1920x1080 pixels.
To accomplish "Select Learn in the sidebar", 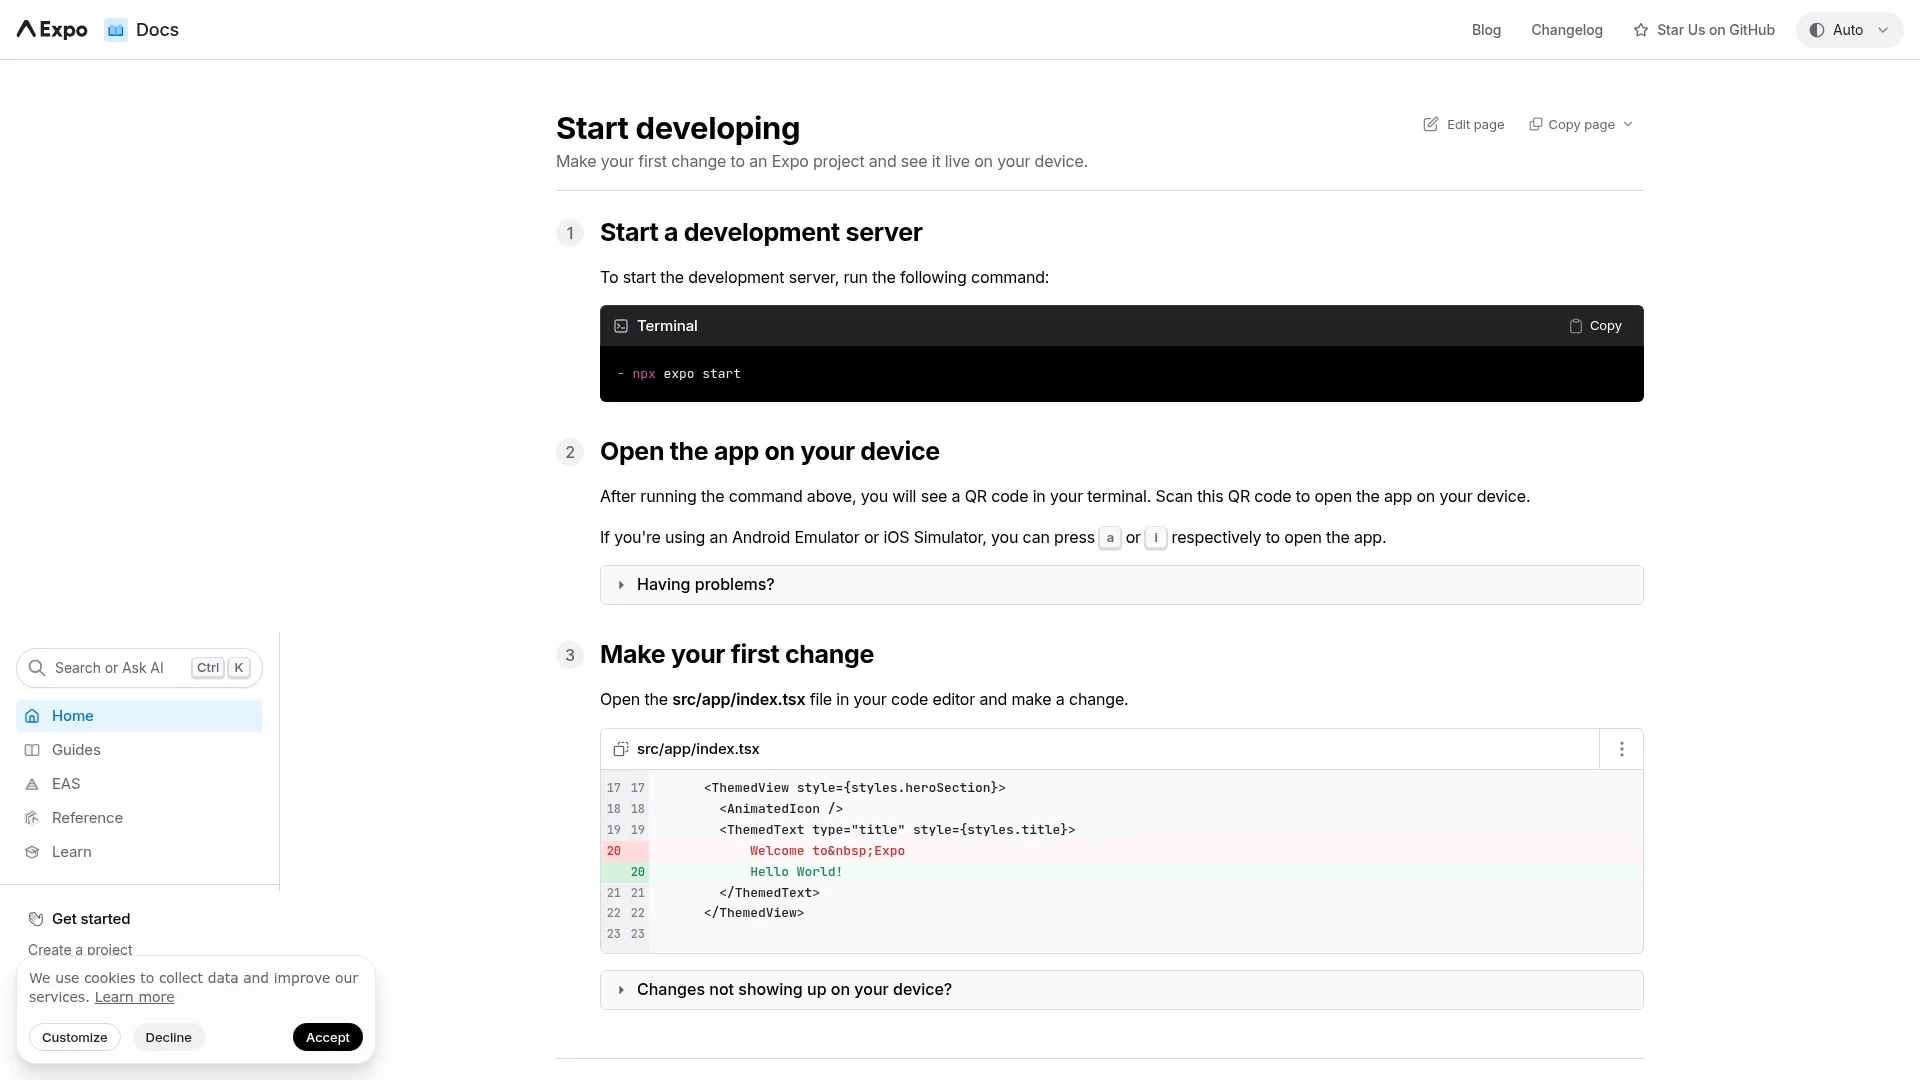I will (x=69, y=851).
